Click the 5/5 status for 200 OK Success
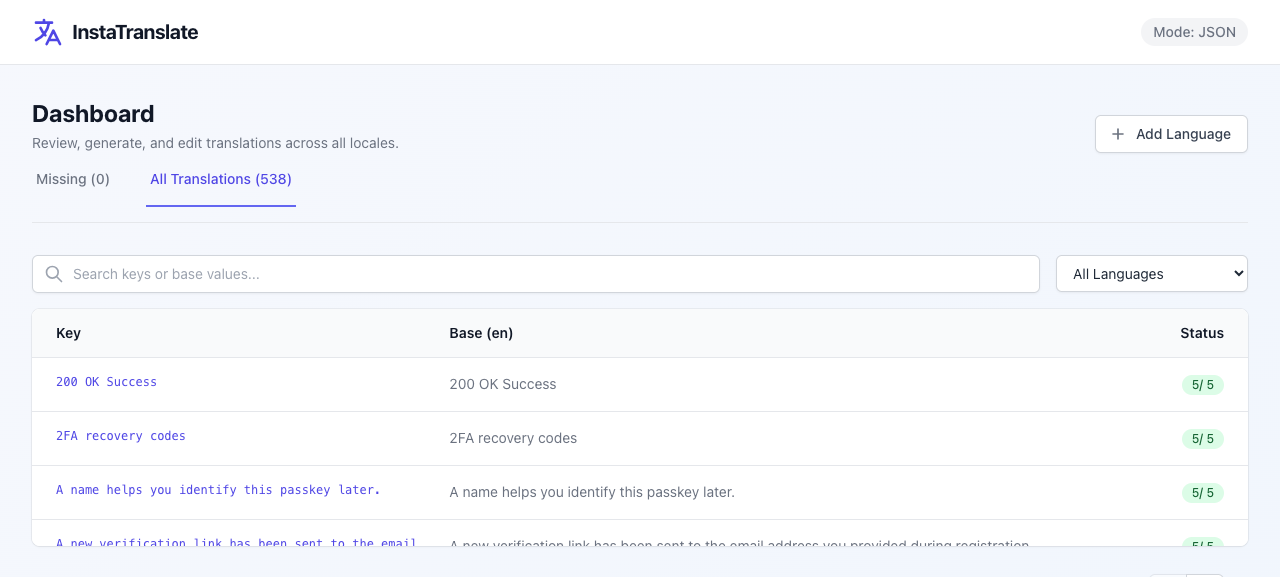This screenshot has height=577, width=1280. click(1203, 385)
